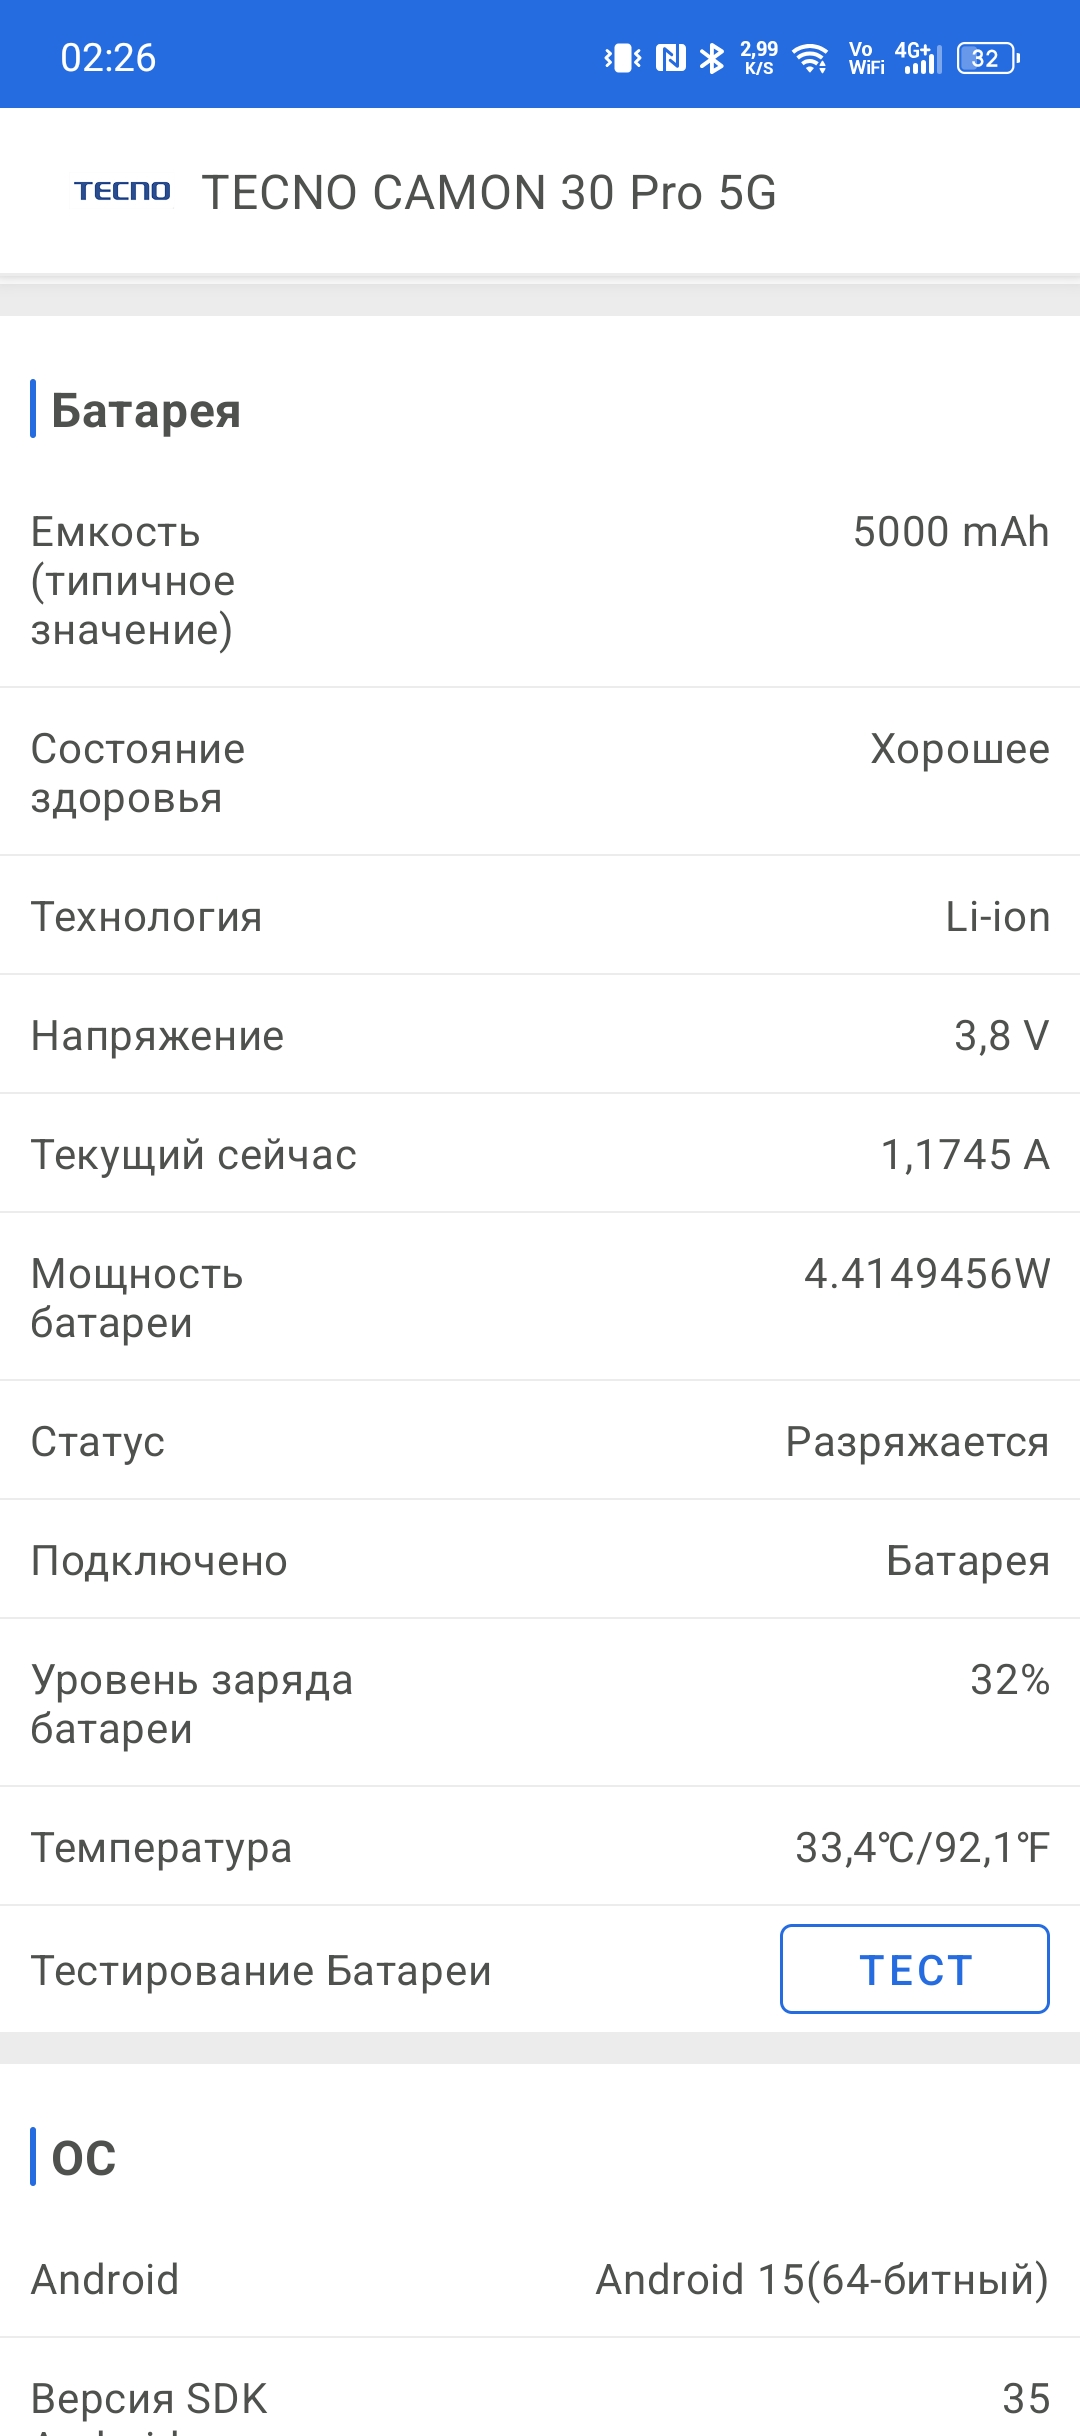
Task: Select the ОС section header
Action: coord(84,2158)
